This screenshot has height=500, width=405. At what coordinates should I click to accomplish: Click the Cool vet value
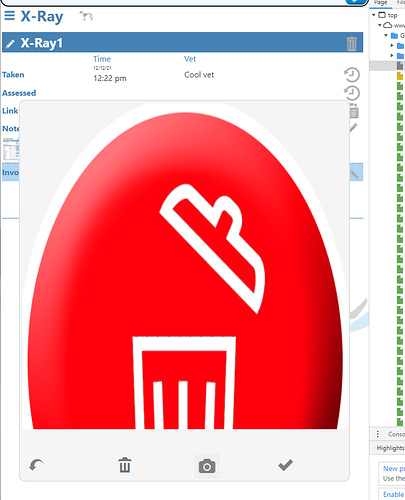click(199, 75)
